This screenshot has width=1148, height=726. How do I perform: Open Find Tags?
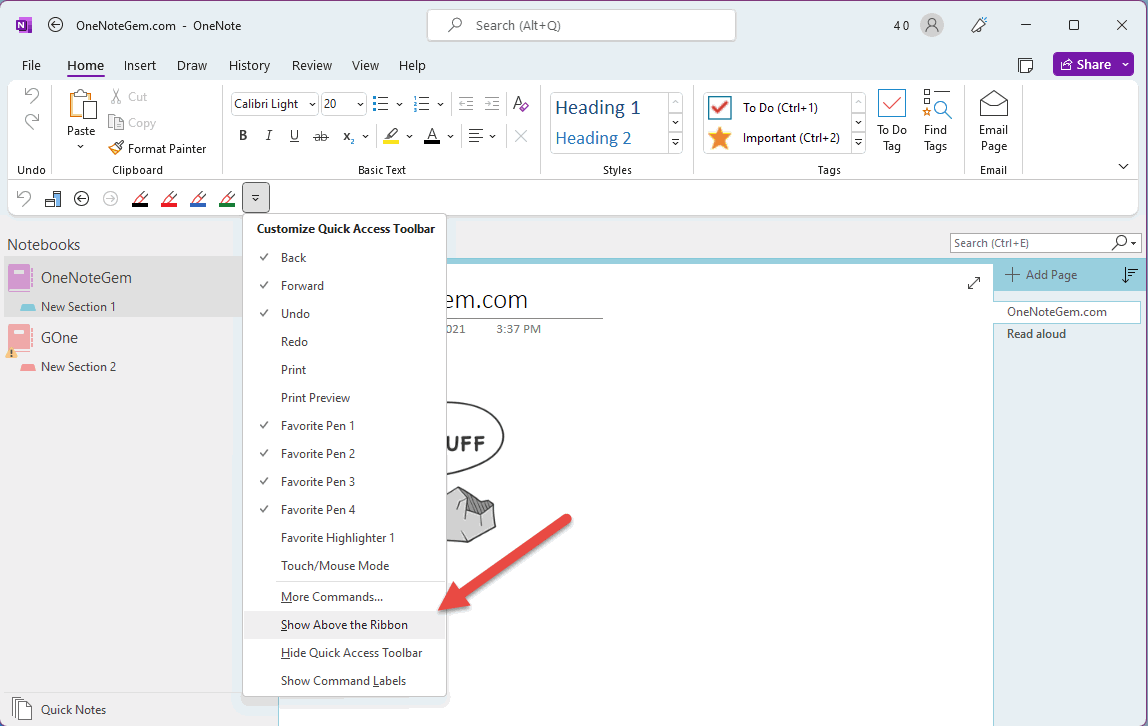click(936, 120)
